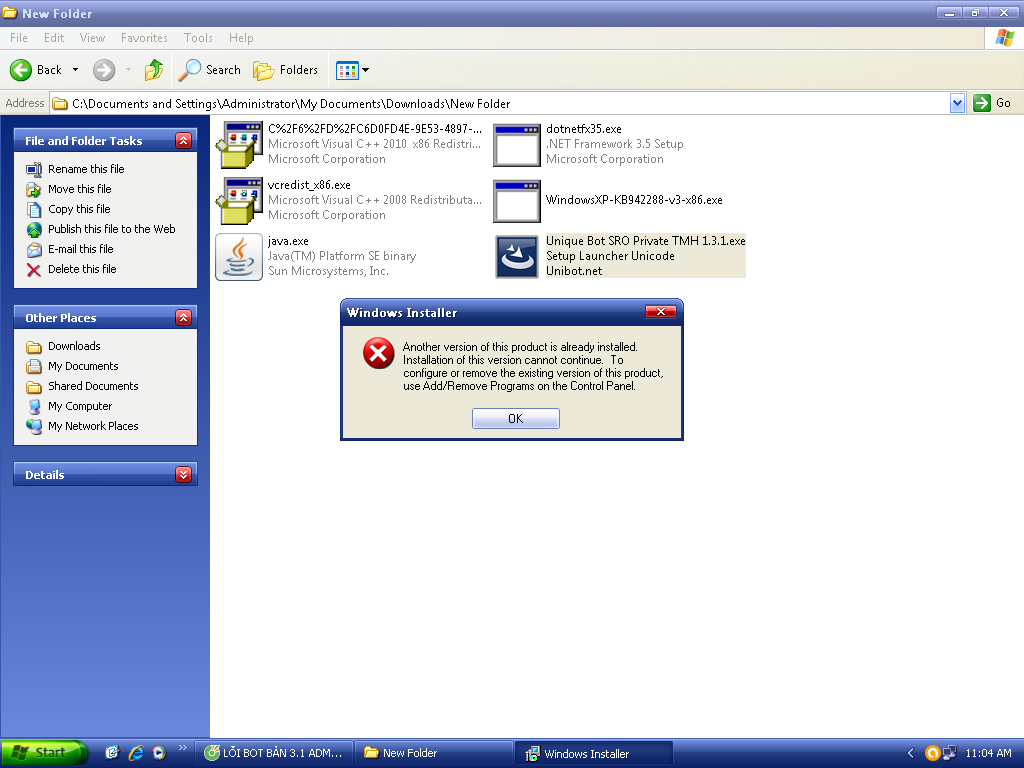This screenshot has height=768, width=1024.
Task: Click Rename this file
Action: (86, 169)
